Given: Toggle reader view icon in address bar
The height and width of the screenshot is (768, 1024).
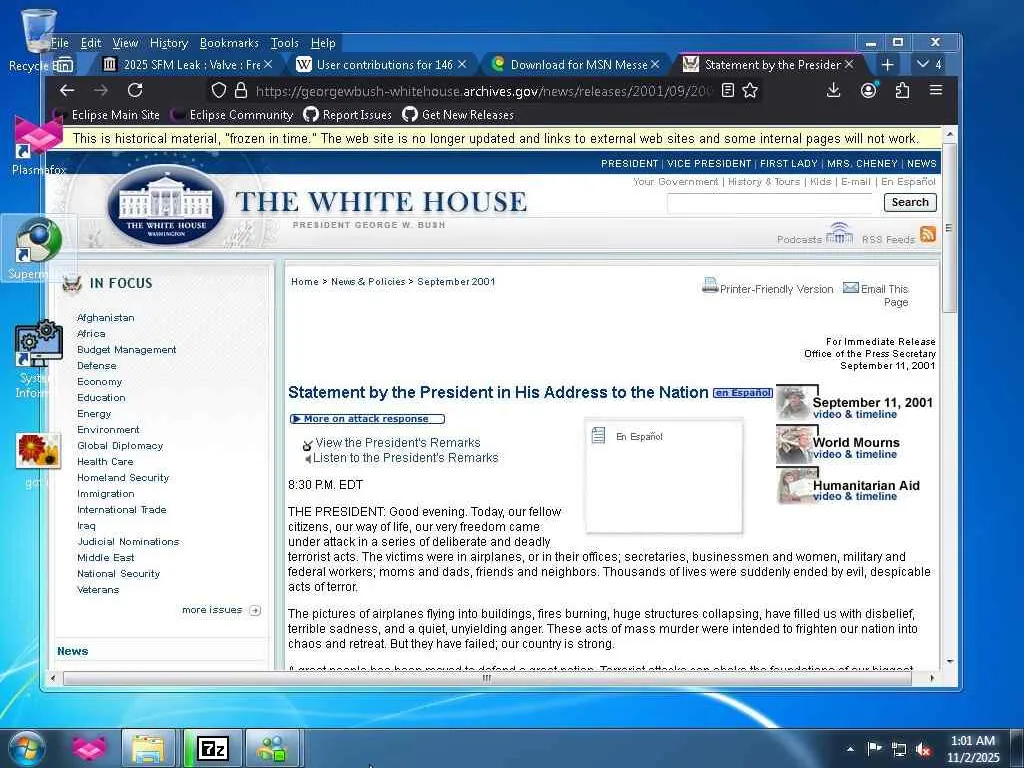Looking at the screenshot, I should [728, 90].
